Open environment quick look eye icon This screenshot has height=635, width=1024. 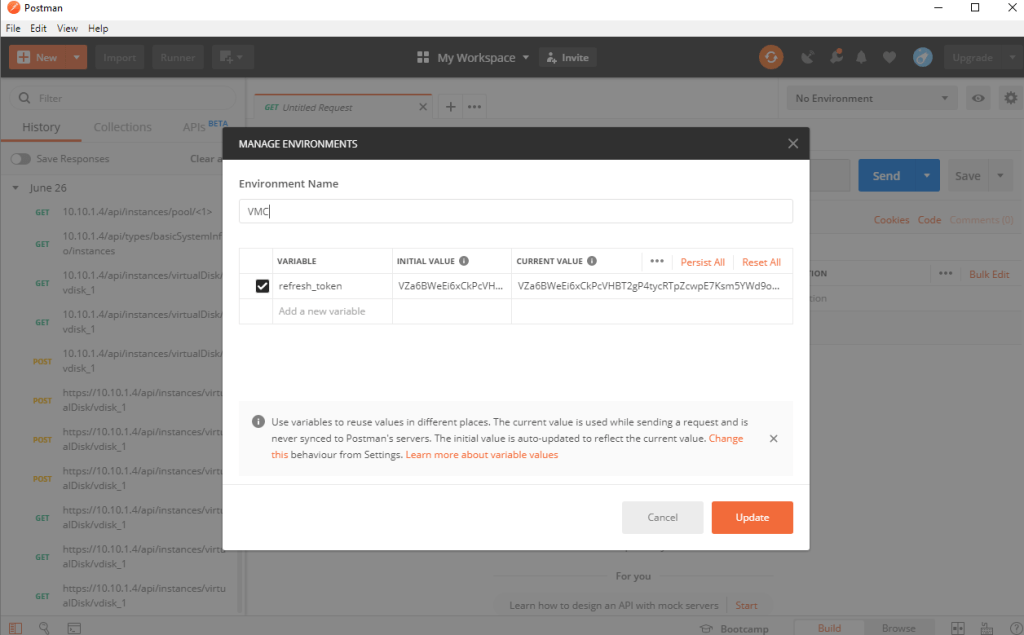(x=978, y=98)
